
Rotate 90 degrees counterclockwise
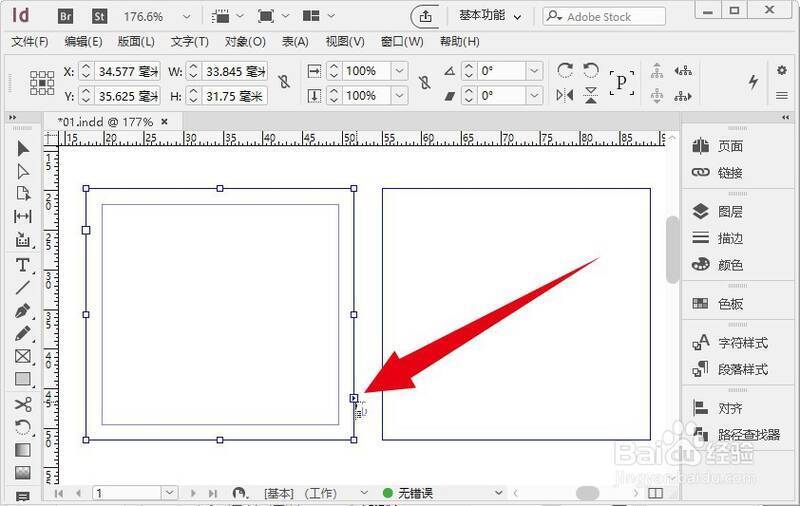coord(591,70)
